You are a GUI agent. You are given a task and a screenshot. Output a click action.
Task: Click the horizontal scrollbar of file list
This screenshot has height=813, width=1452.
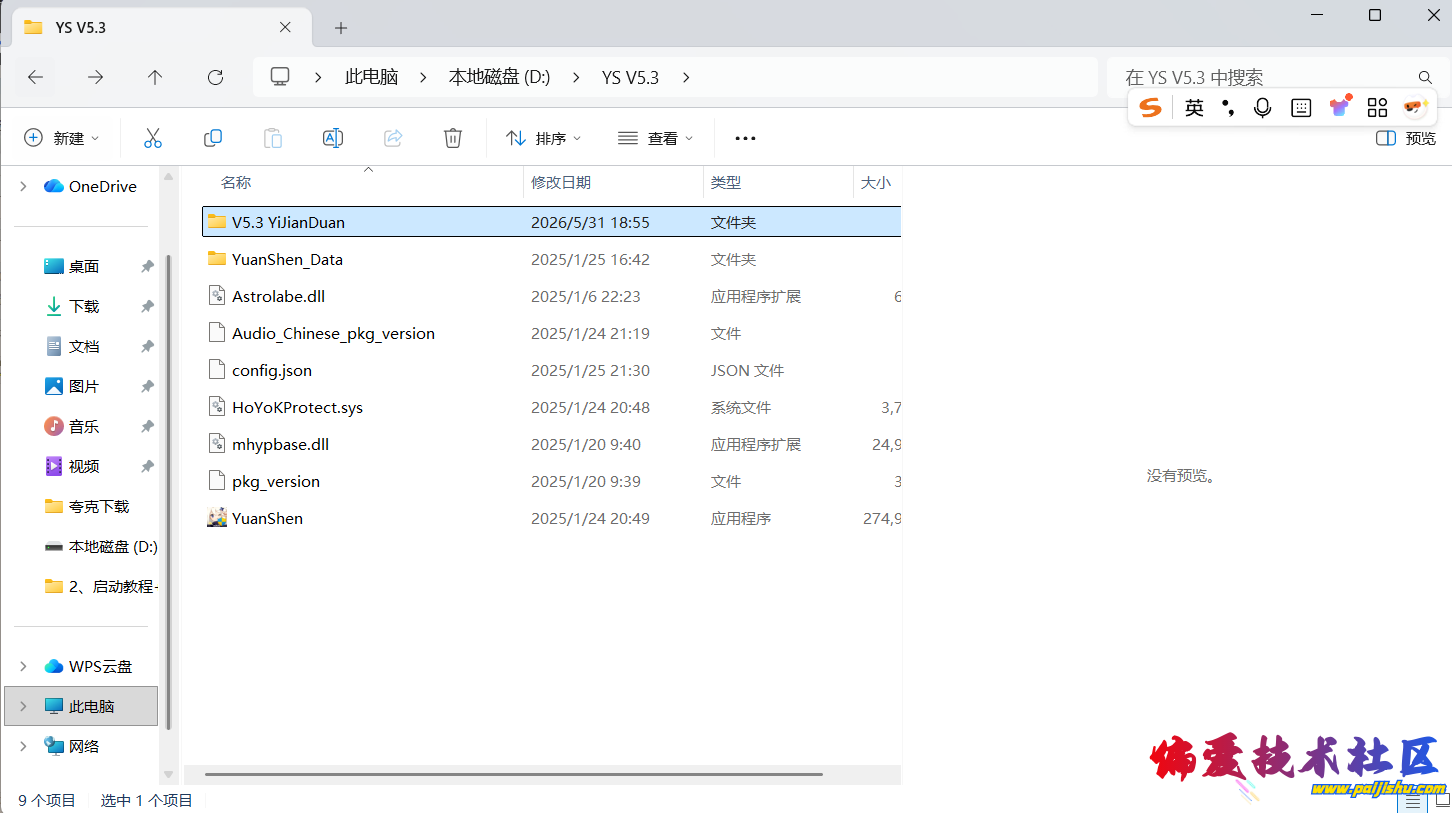click(514, 774)
